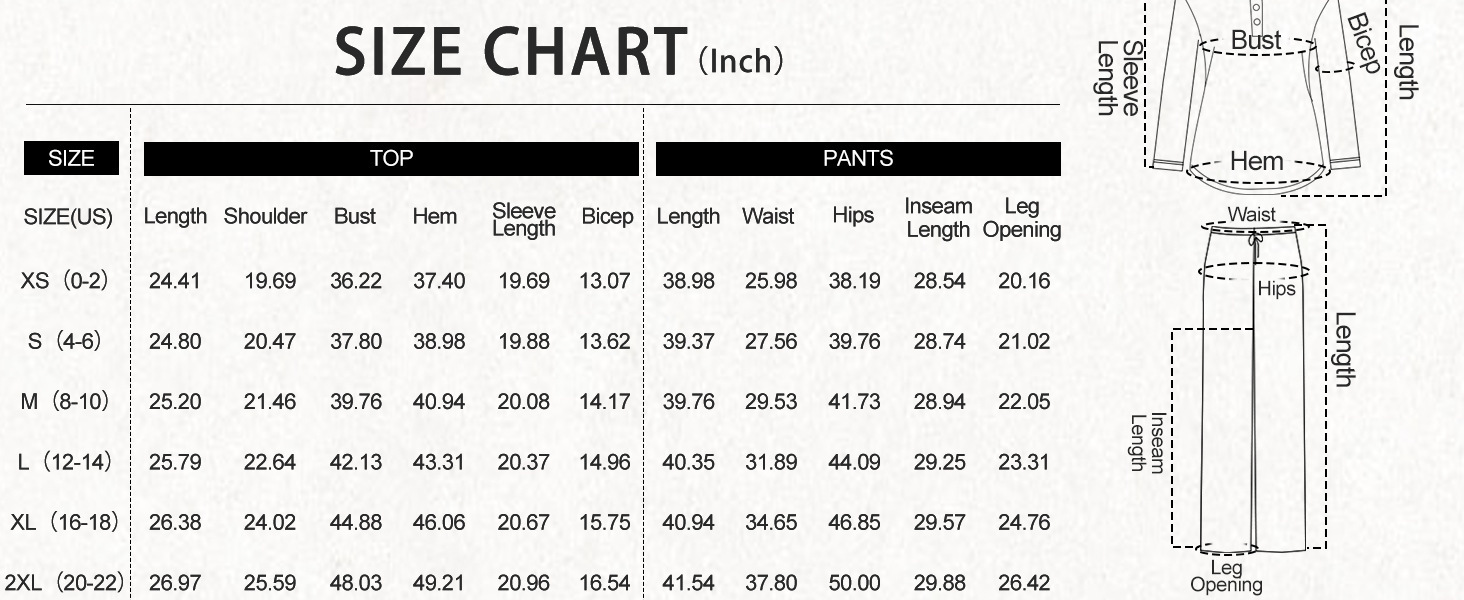Click the Bust label on the top diagram
This screenshot has width=1464, height=600.
1255,41
